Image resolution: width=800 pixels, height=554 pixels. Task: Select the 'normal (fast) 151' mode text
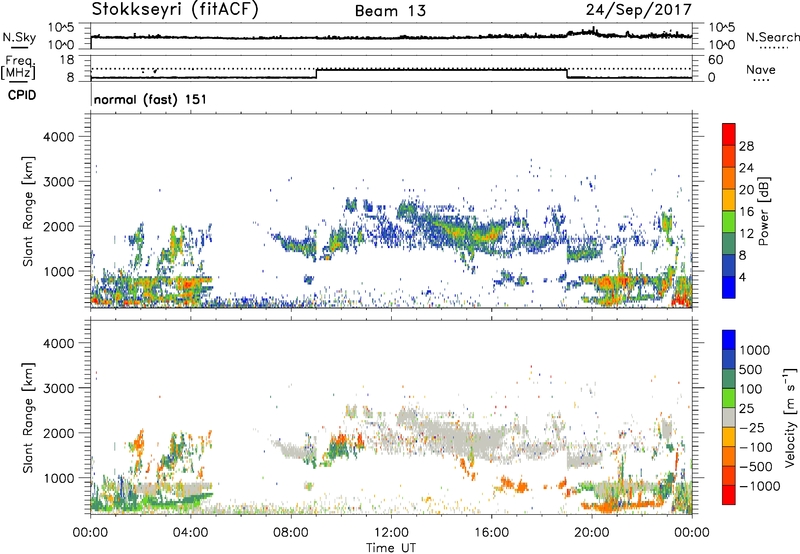pos(151,99)
